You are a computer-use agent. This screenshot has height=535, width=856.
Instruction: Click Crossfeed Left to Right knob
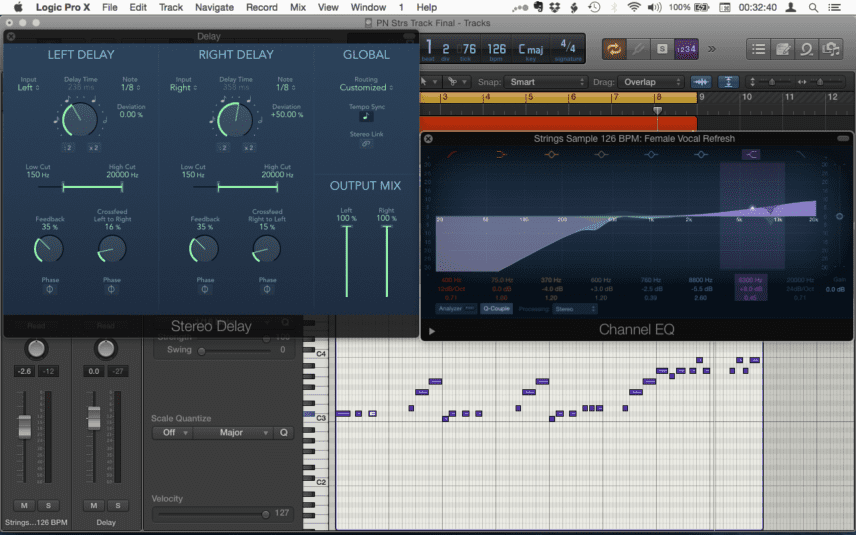[x=112, y=248]
